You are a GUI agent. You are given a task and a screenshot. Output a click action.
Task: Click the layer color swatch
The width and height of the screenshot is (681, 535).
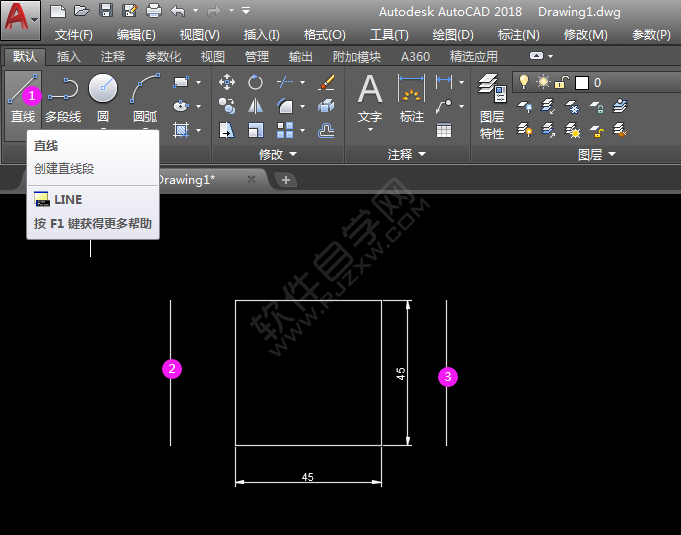coord(582,82)
